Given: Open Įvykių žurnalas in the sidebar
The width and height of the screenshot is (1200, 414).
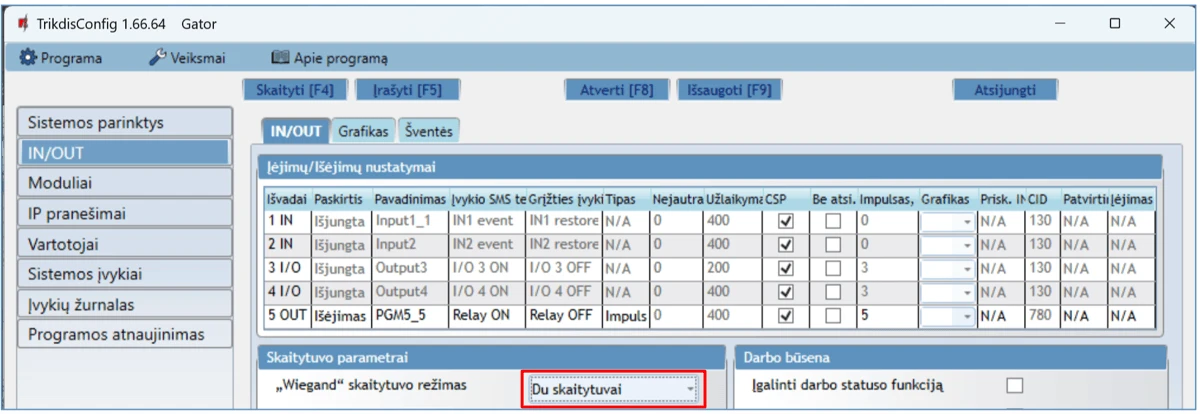Looking at the screenshot, I should [x=124, y=304].
